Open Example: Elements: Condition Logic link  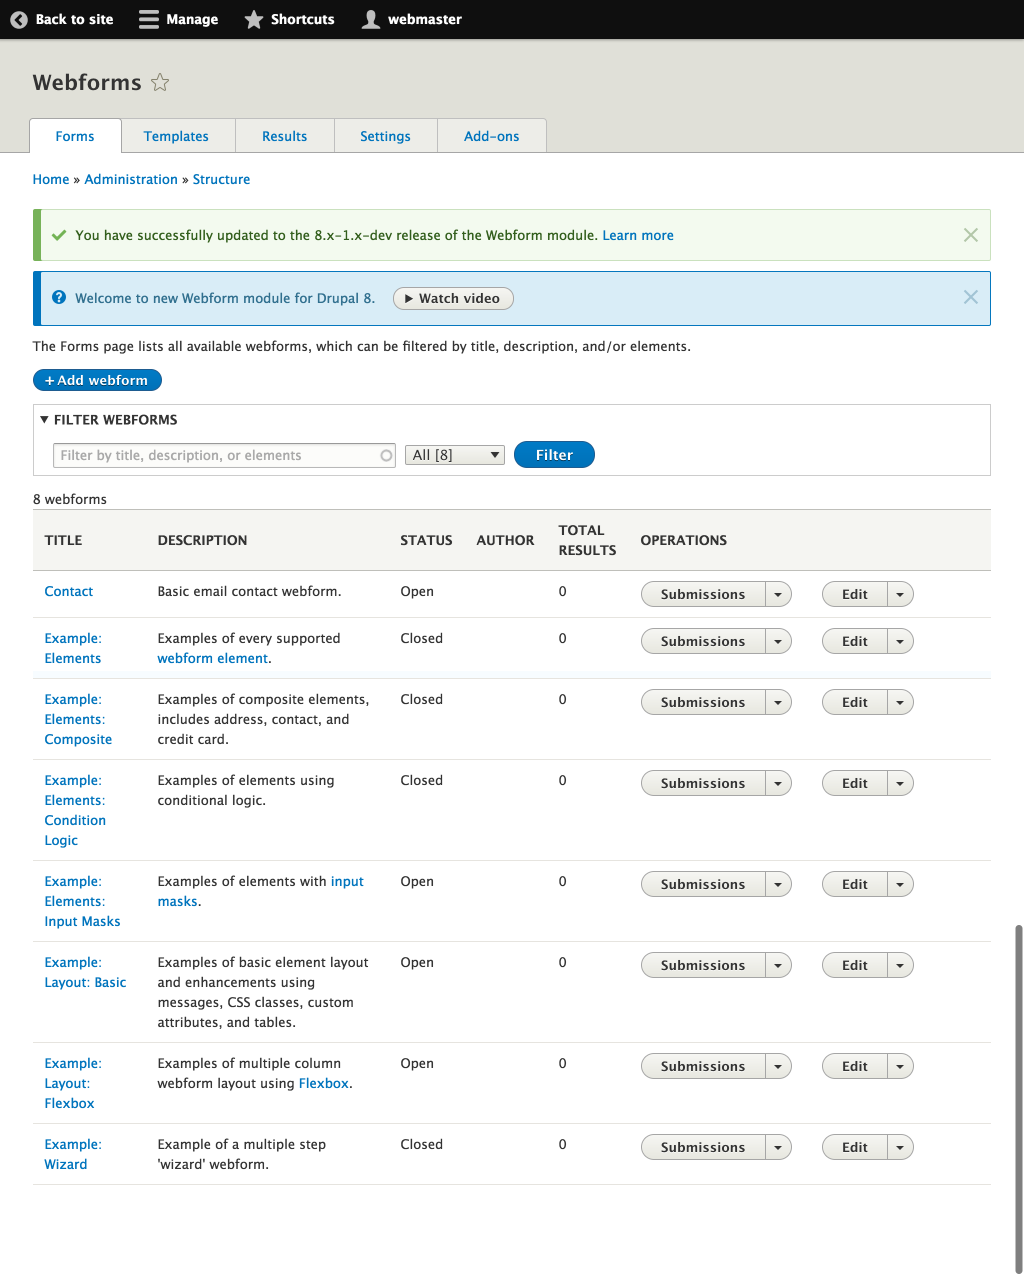75,810
